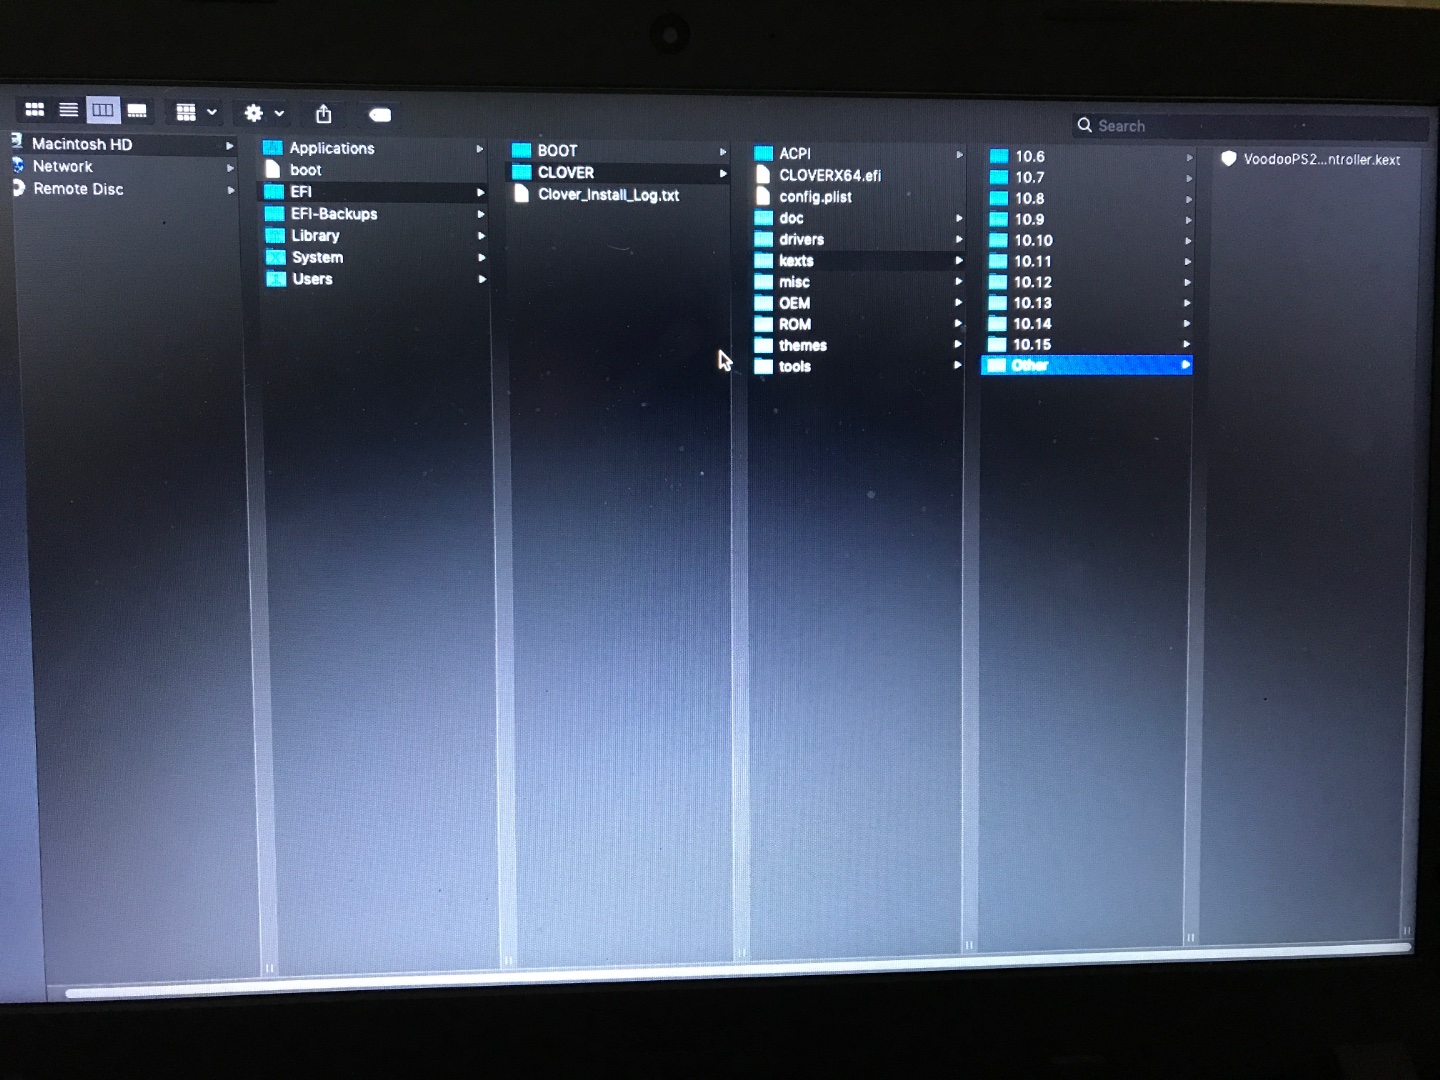Select the '10.9' folder name
The image size is (1440, 1080).
[x=1029, y=219]
